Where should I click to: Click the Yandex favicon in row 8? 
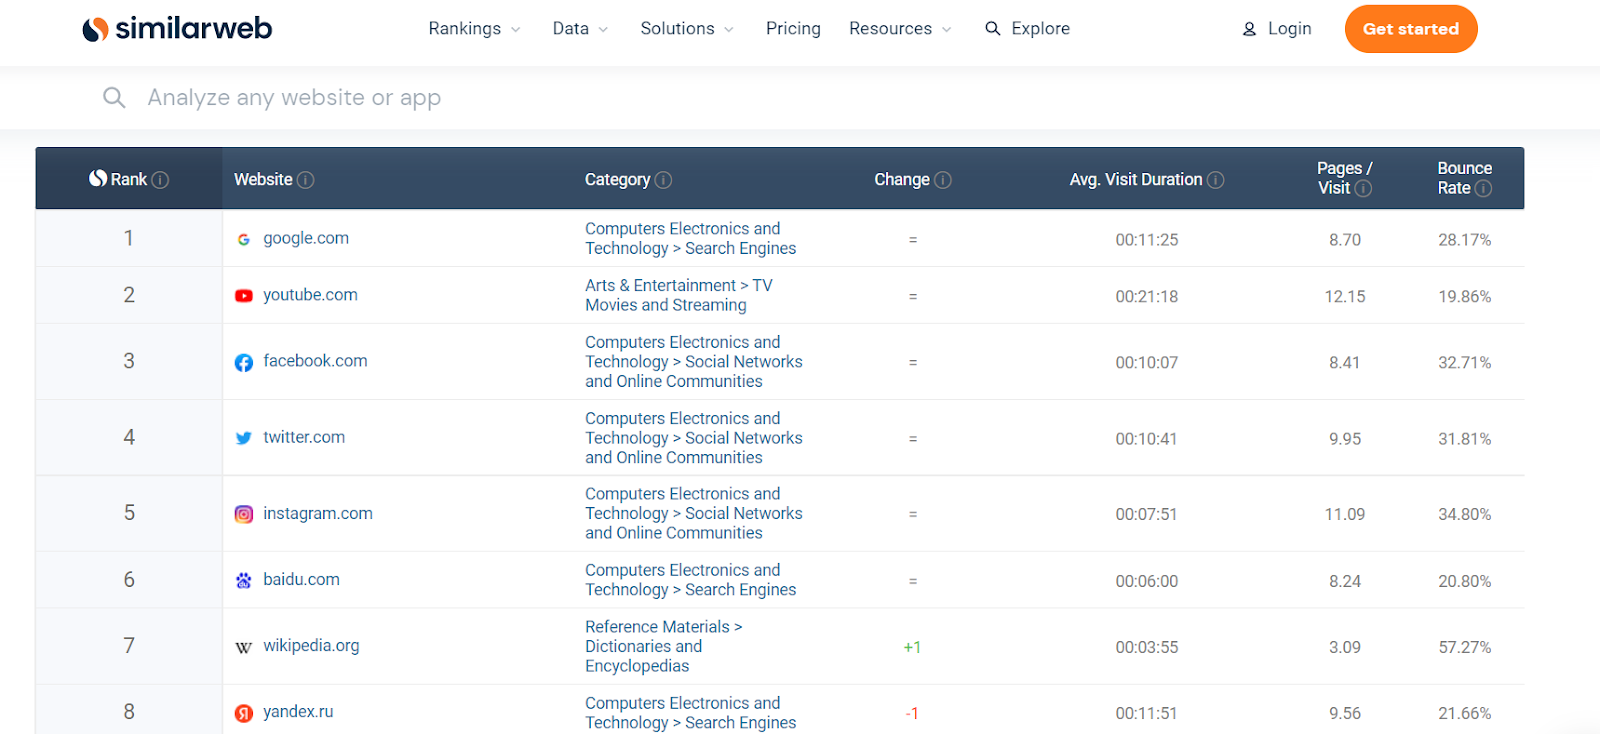coord(244,713)
